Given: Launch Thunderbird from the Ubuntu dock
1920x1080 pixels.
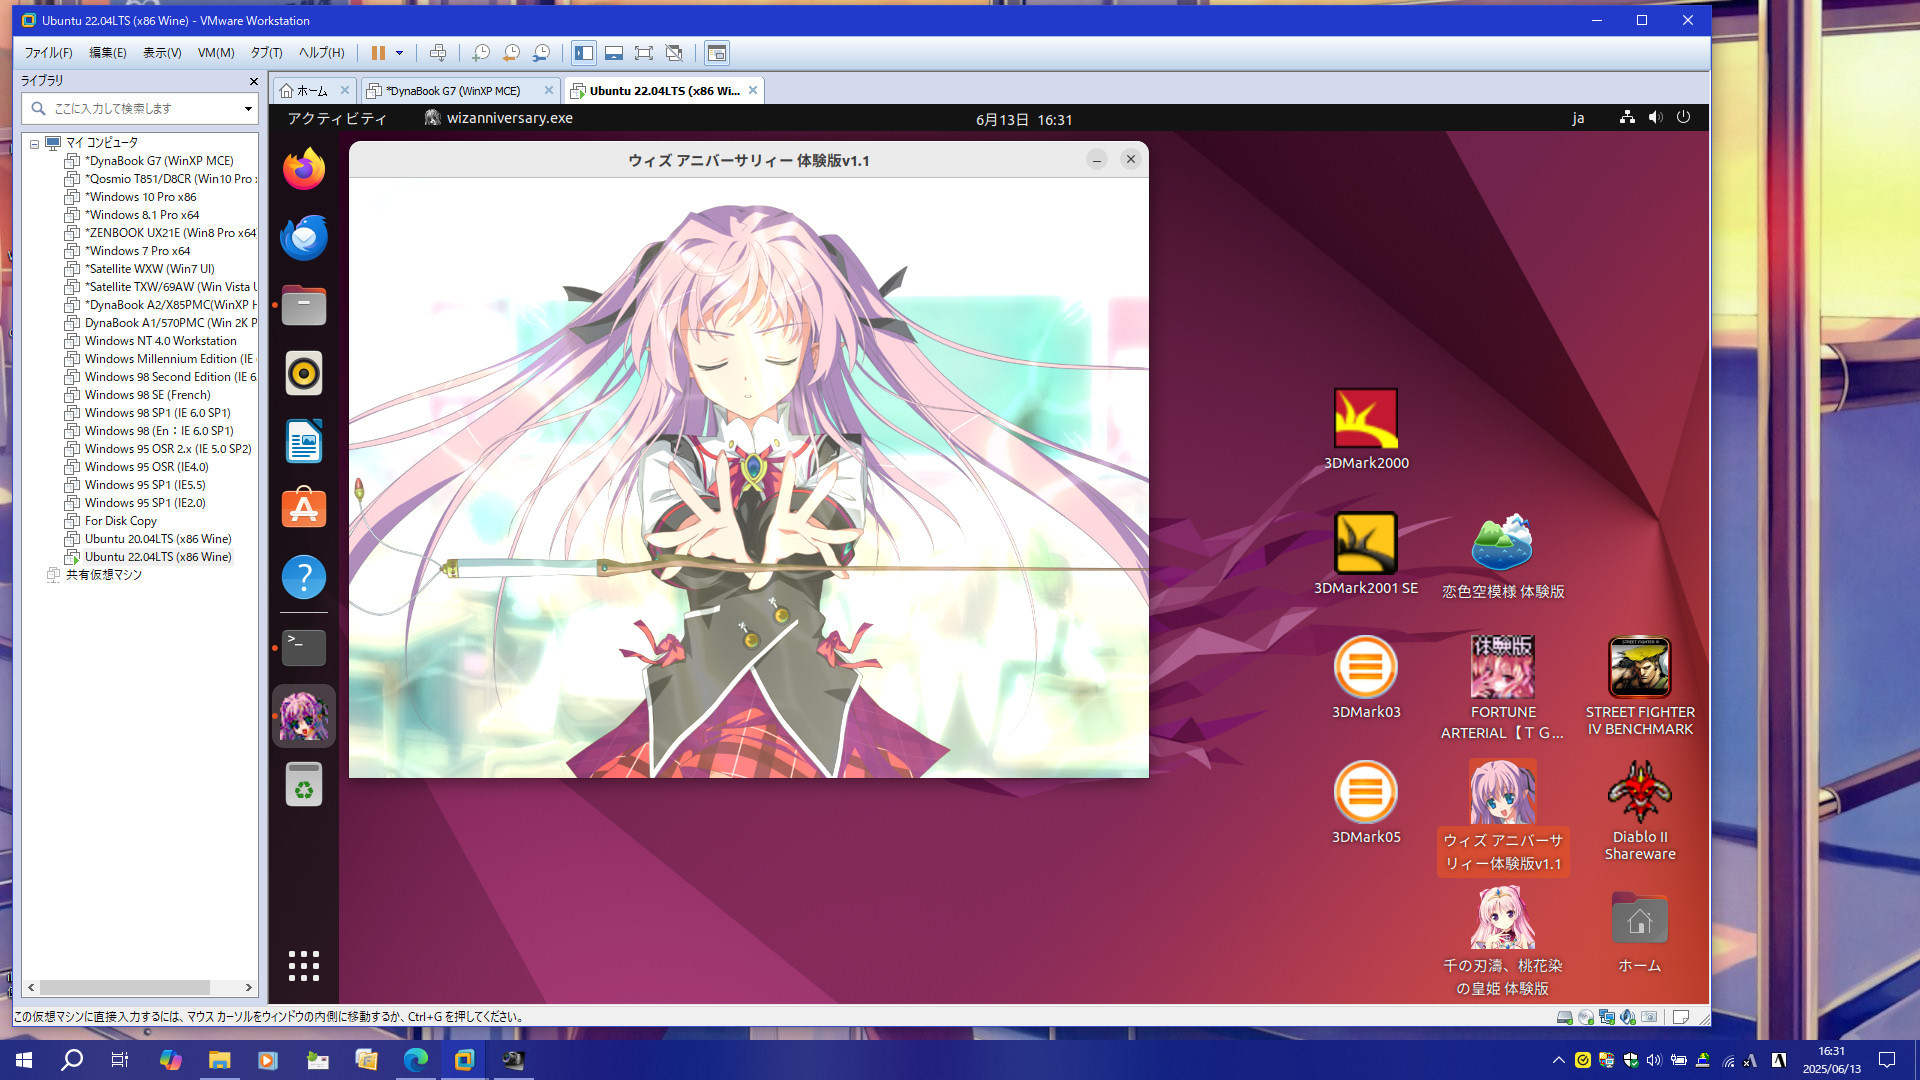Looking at the screenshot, I should (x=304, y=237).
